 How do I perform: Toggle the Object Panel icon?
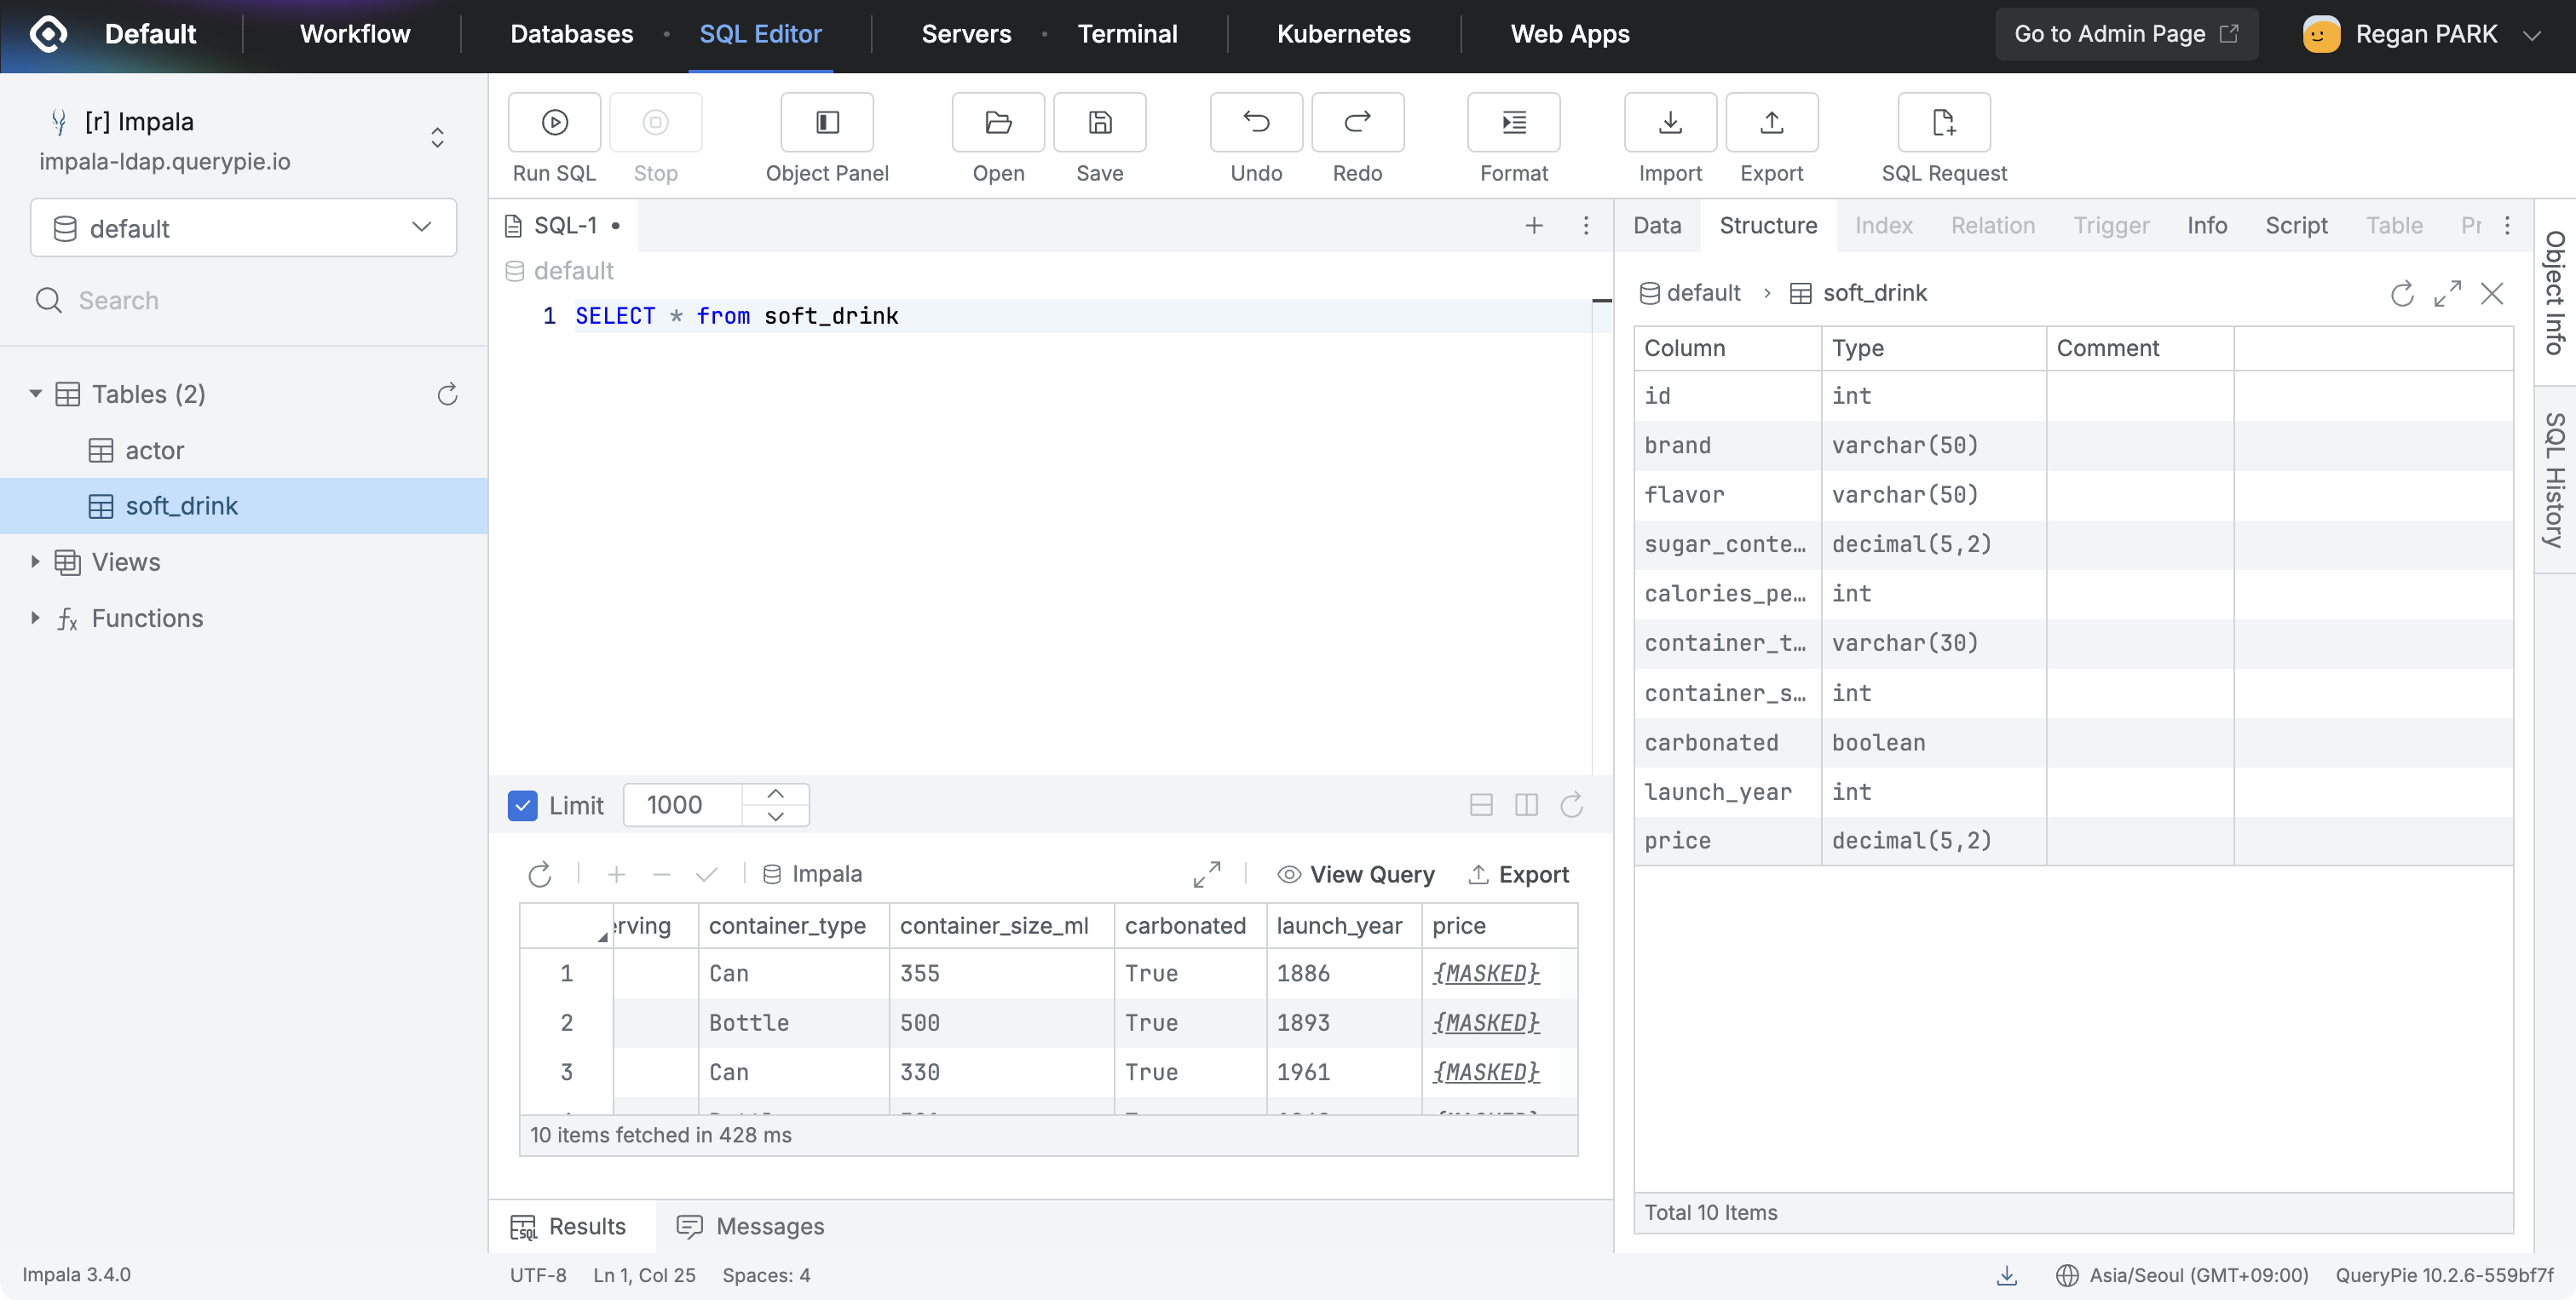coord(826,122)
